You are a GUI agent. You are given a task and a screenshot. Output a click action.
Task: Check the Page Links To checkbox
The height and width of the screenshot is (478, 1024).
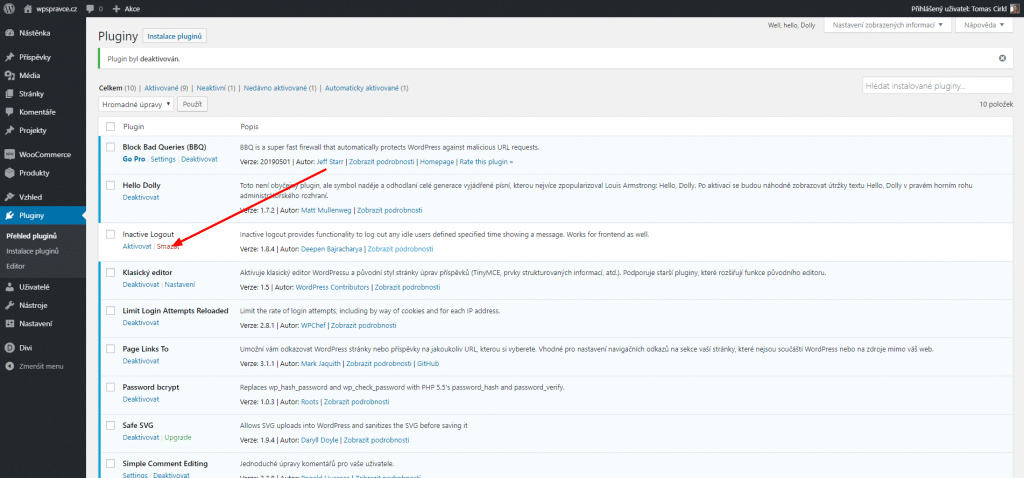110,349
